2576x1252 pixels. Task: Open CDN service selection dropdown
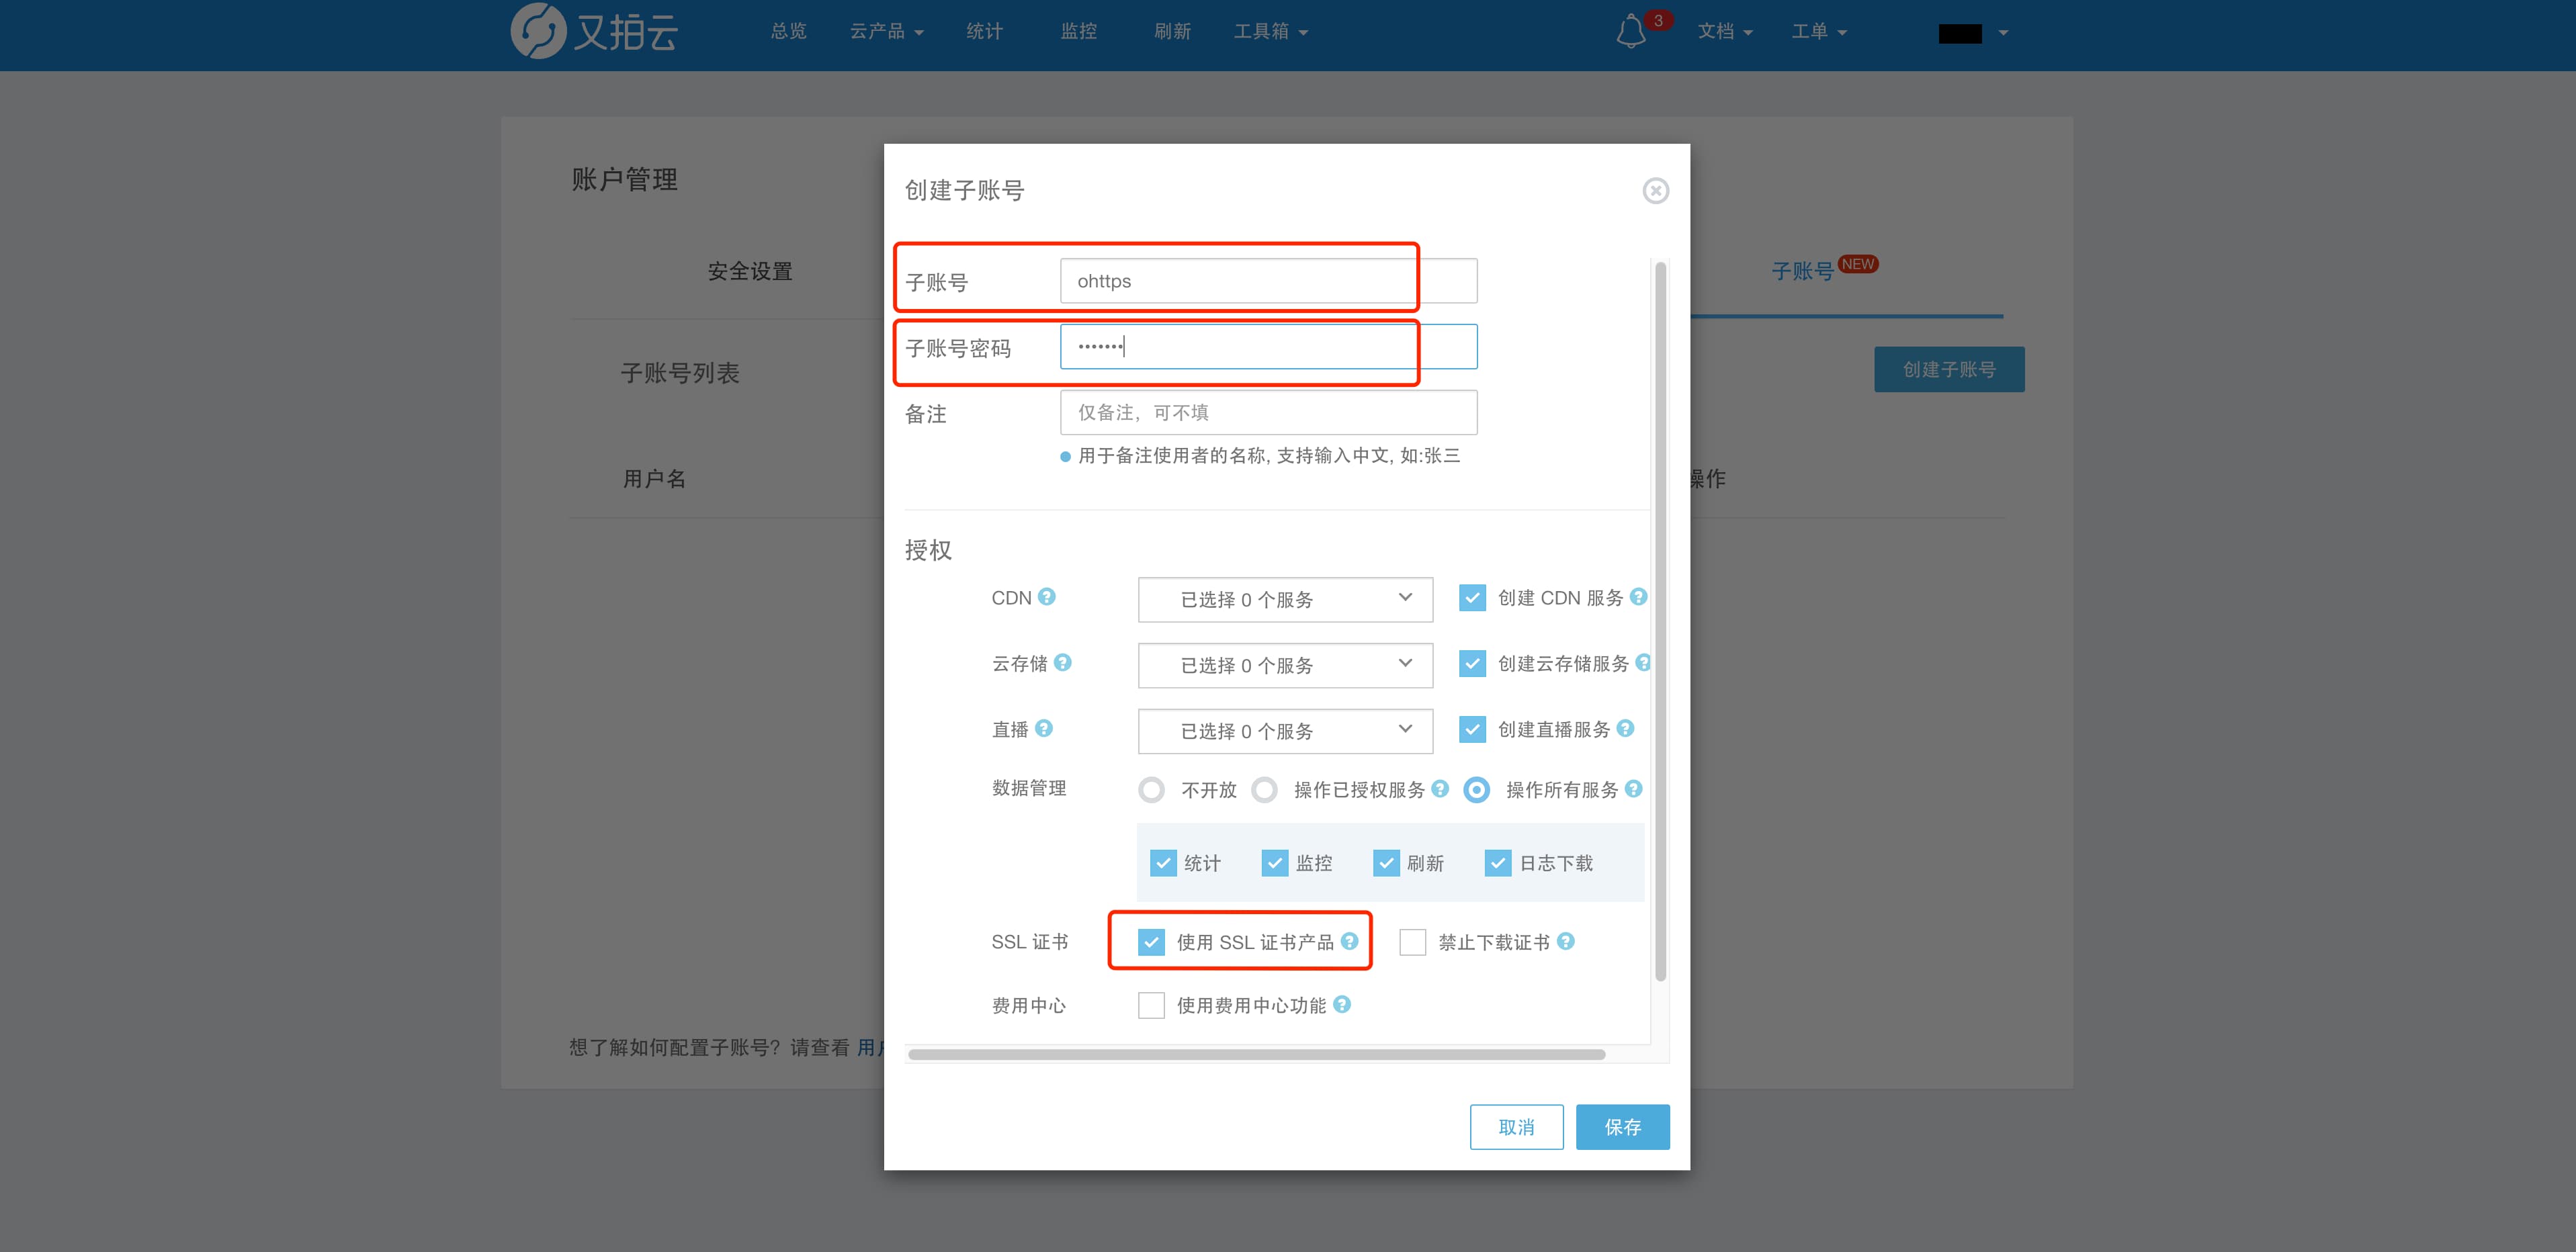1285,599
